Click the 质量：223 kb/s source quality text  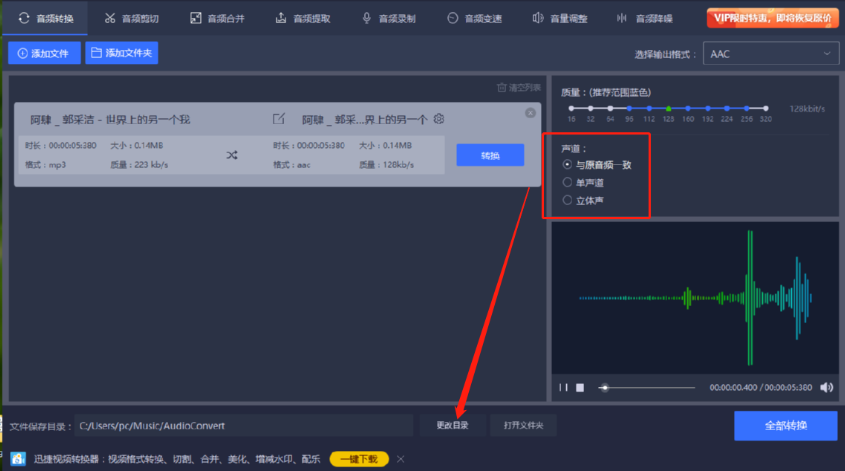tap(139, 165)
